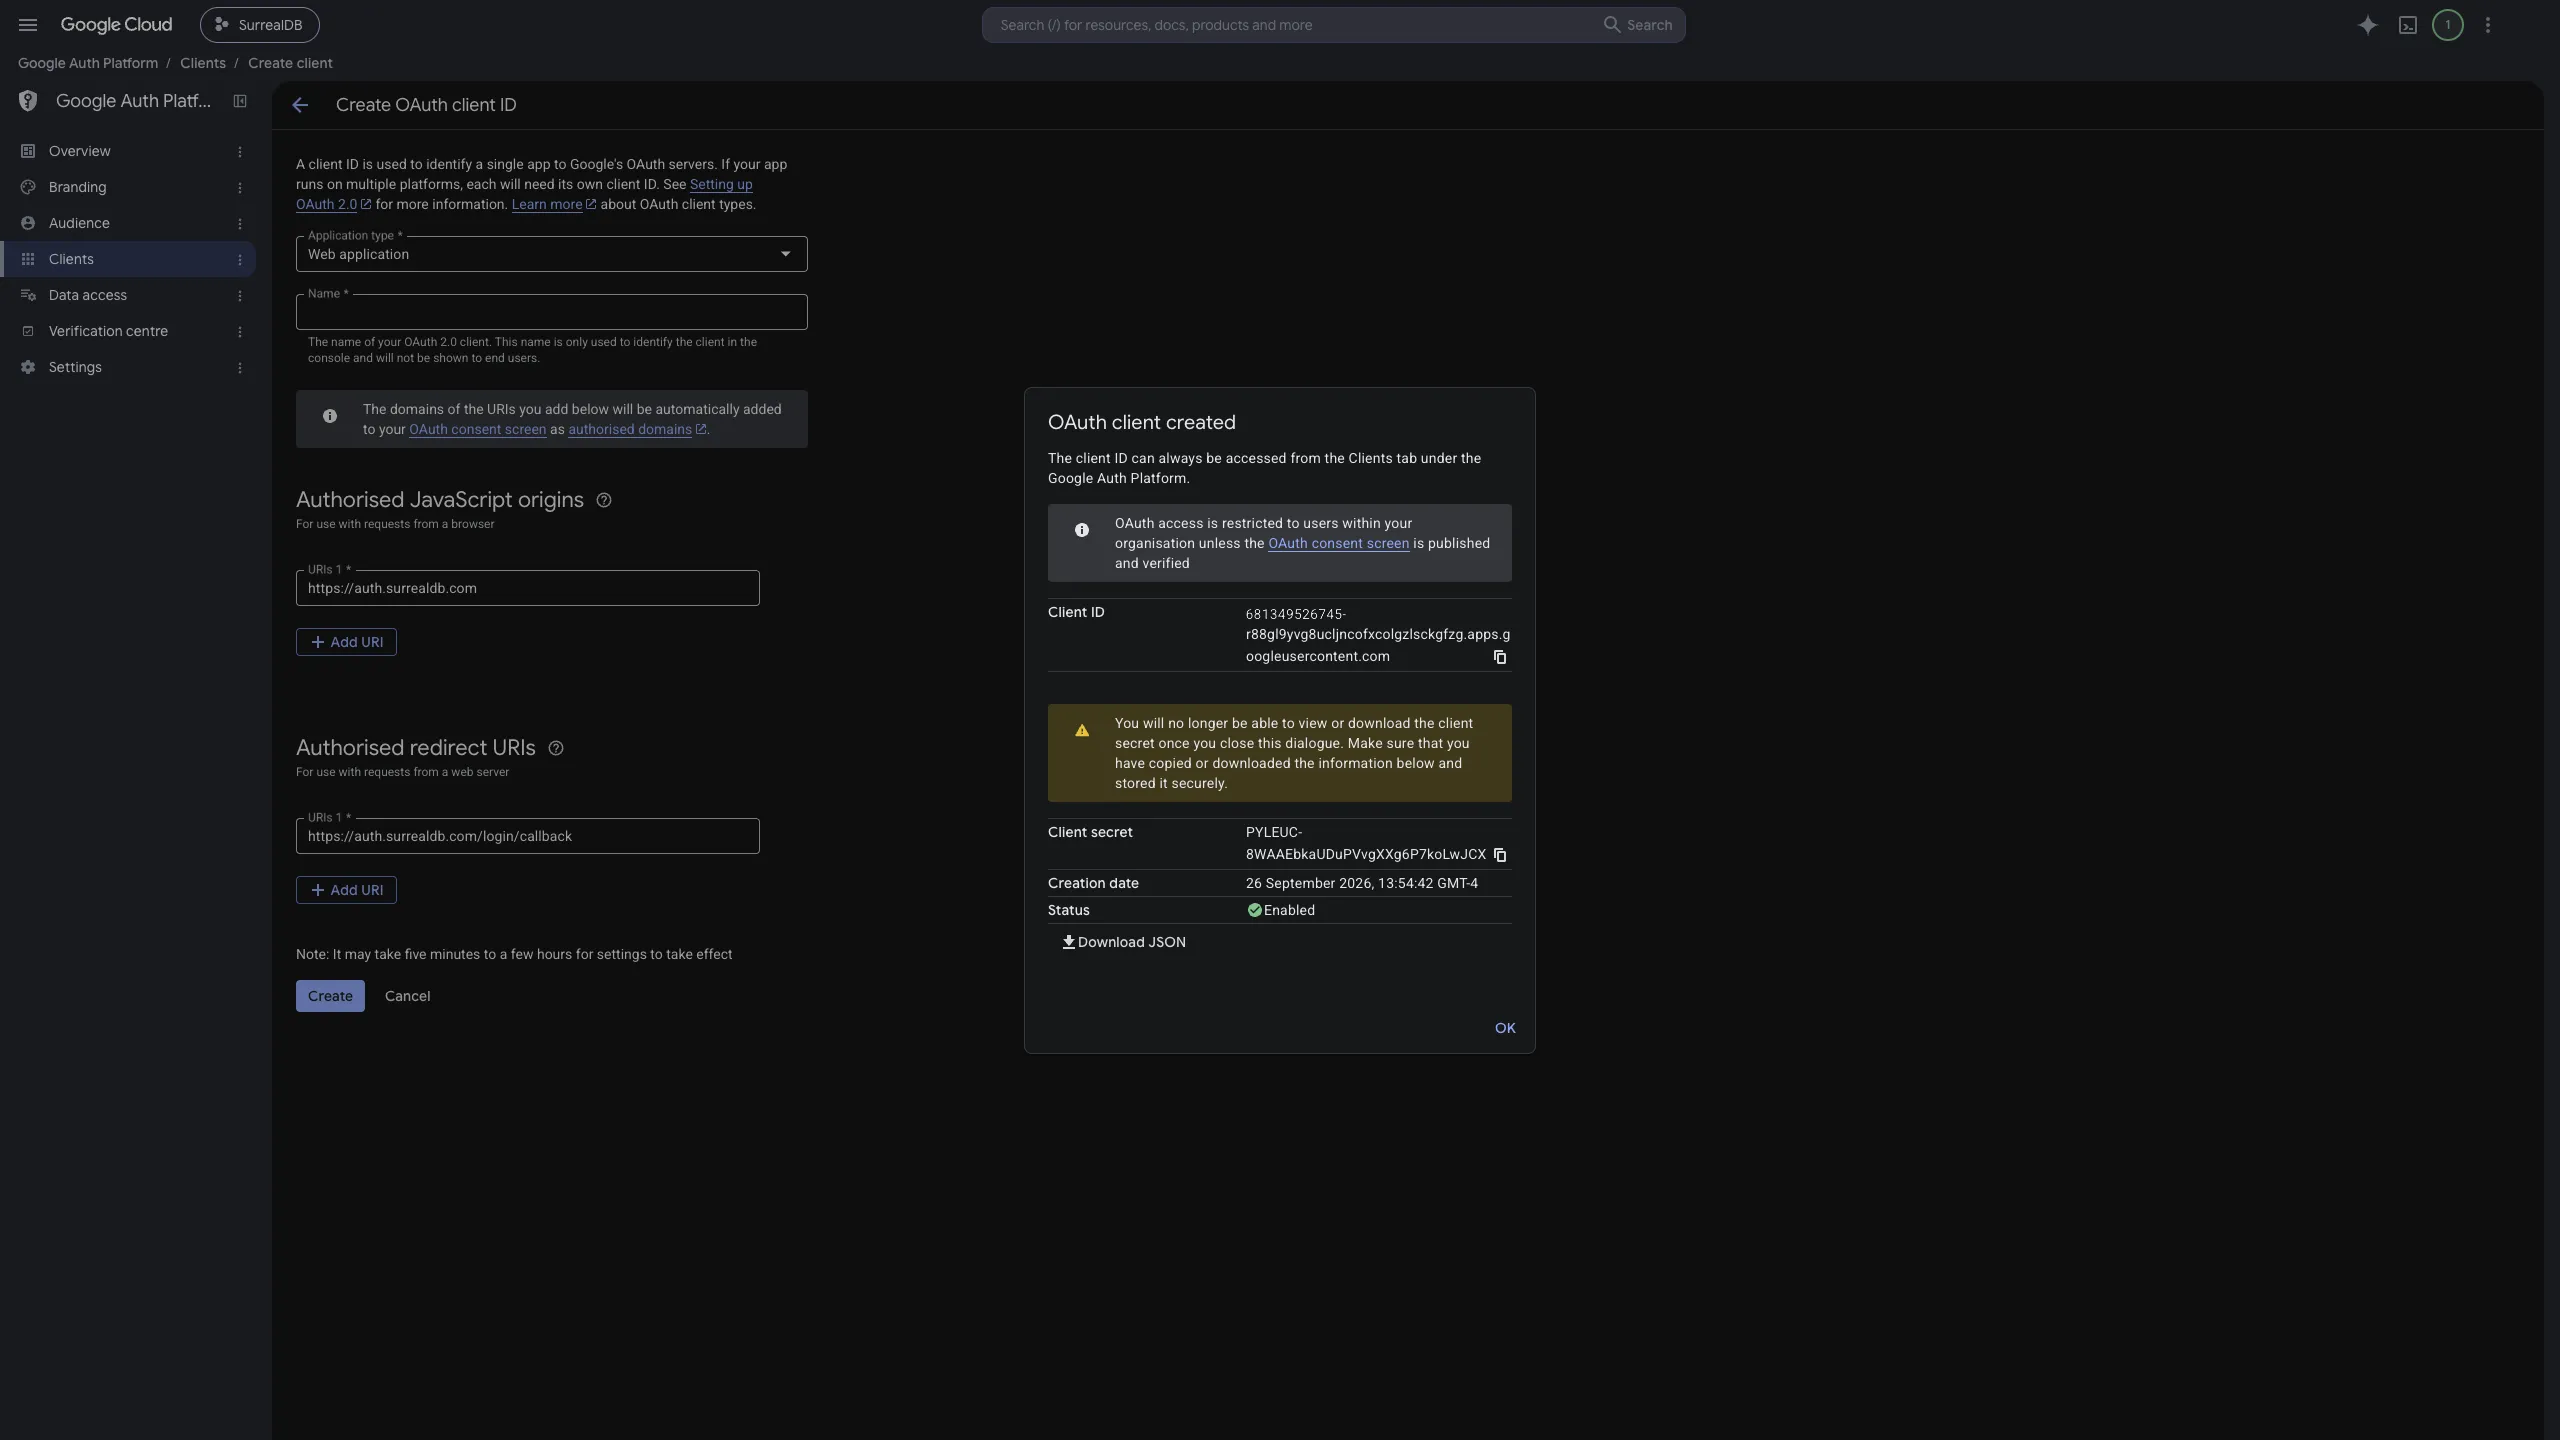This screenshot has width=2560, height=1440.
Task: Expand the Application type dropdown
Action: pyautogui.click(x=551, y=254)
